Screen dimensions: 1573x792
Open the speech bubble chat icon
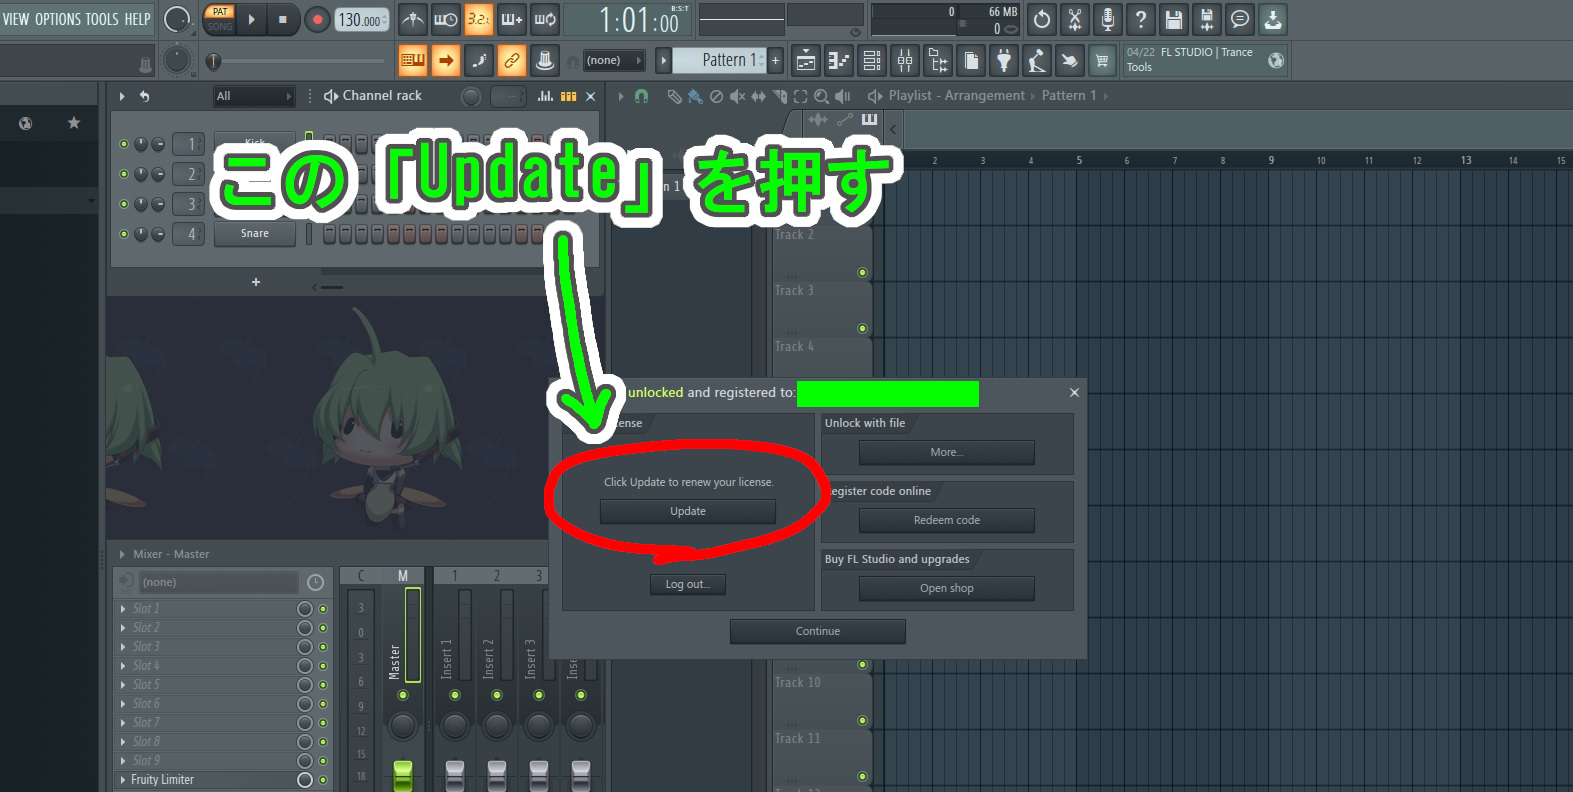[x=1240, y=19]
